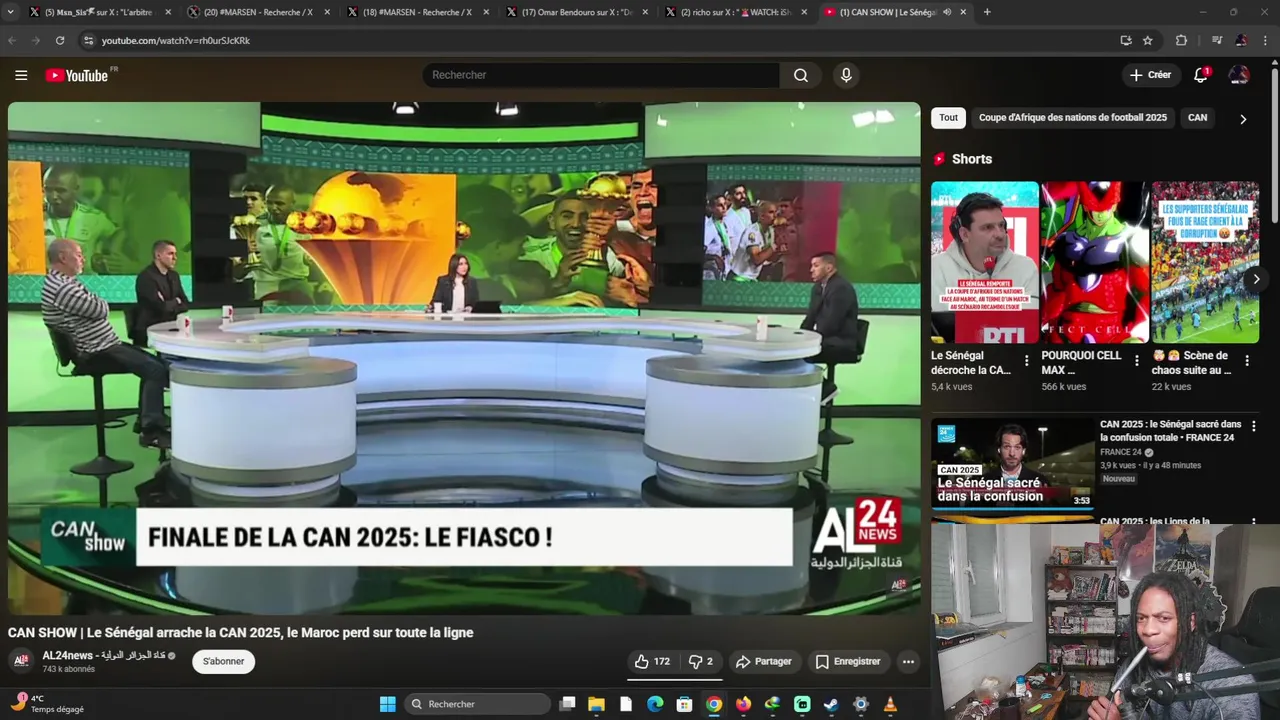The image size is (1280, 720).
Task: Start voice search with the microphone
Action: click(846, 75)
